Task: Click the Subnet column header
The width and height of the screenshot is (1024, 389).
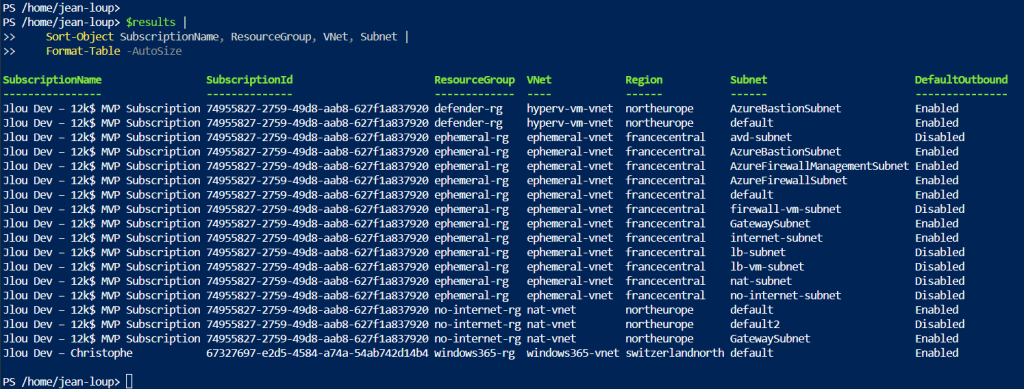Action: 748,80
